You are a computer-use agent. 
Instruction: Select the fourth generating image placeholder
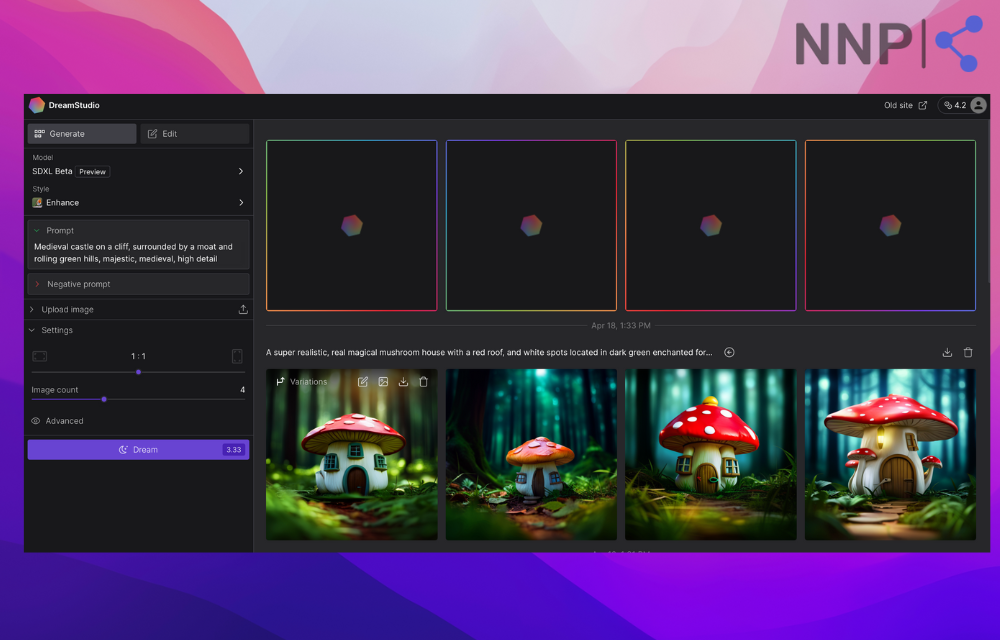point(890,226)
